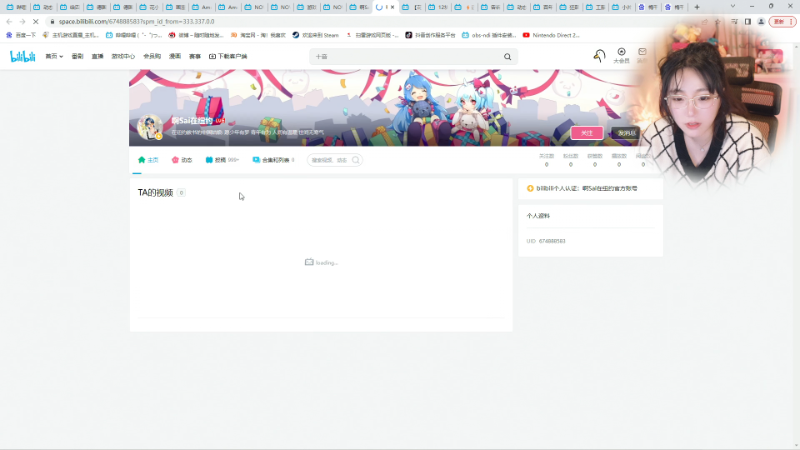Screen dimensions: 800x450
Task: Open the 大会员 icon in header
Action: click(621, 56)
